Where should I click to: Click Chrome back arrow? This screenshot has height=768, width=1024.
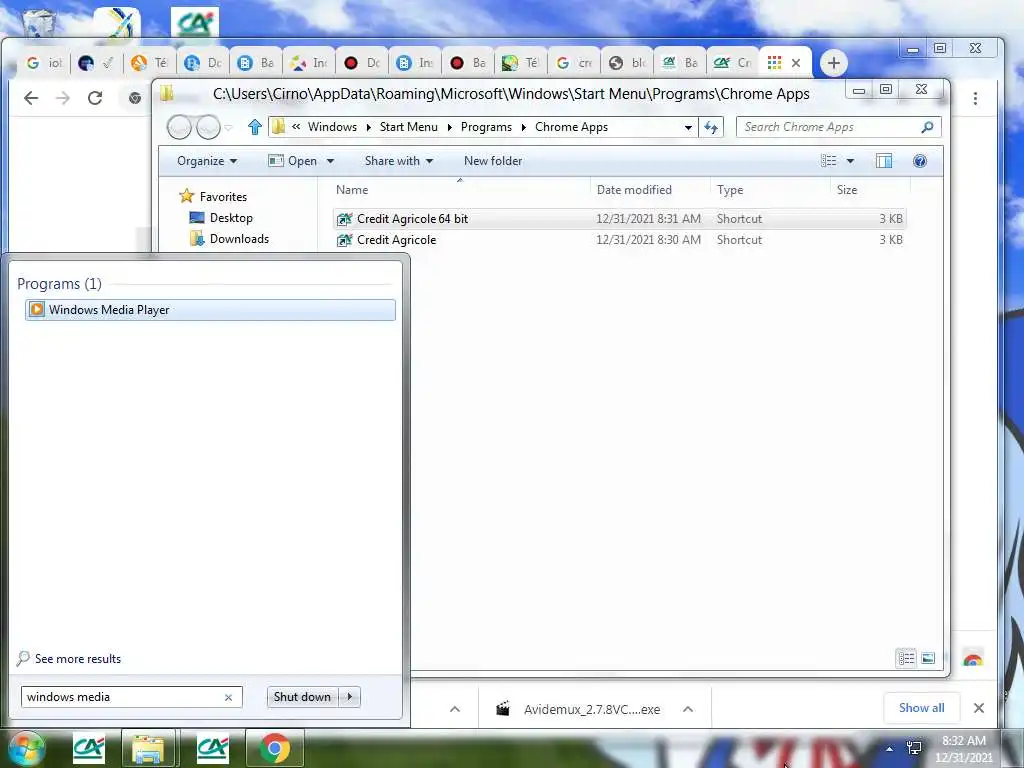coord(31,98)
